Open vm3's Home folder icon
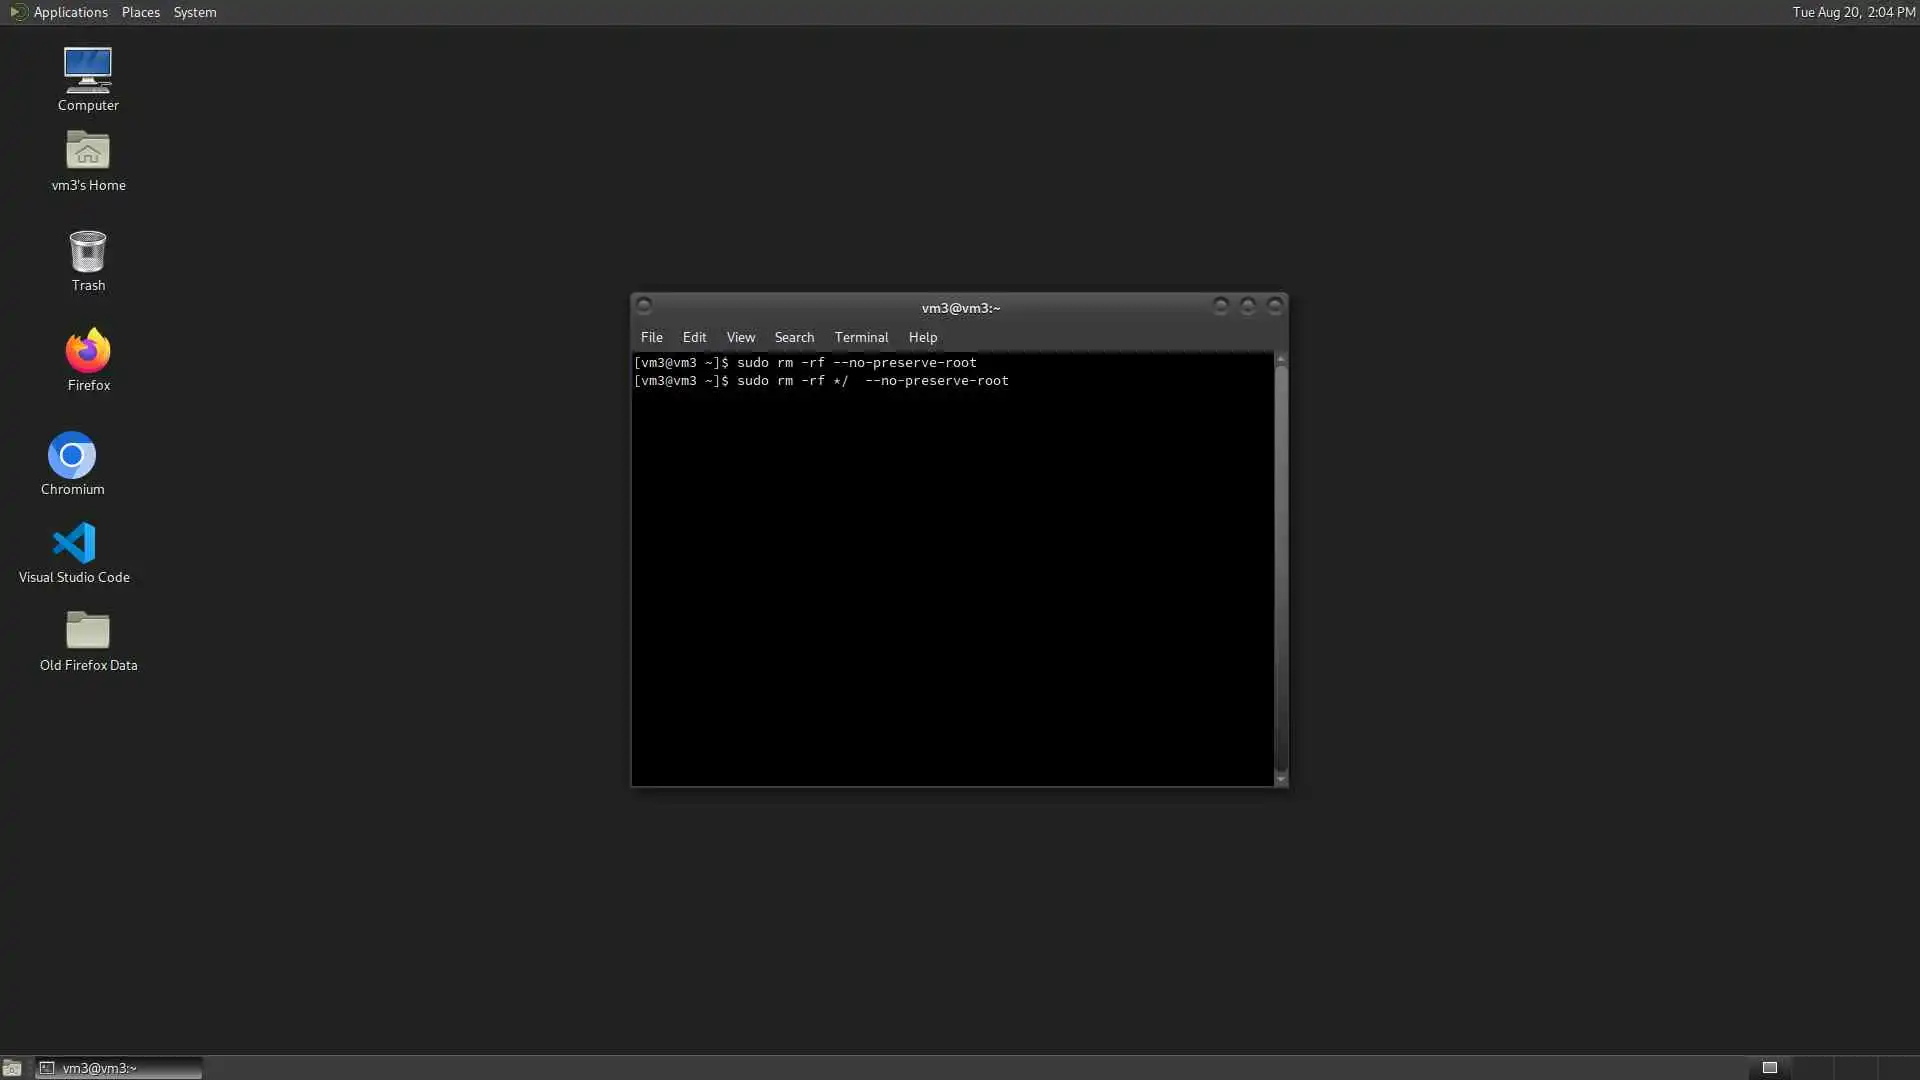 click(88, 152)
